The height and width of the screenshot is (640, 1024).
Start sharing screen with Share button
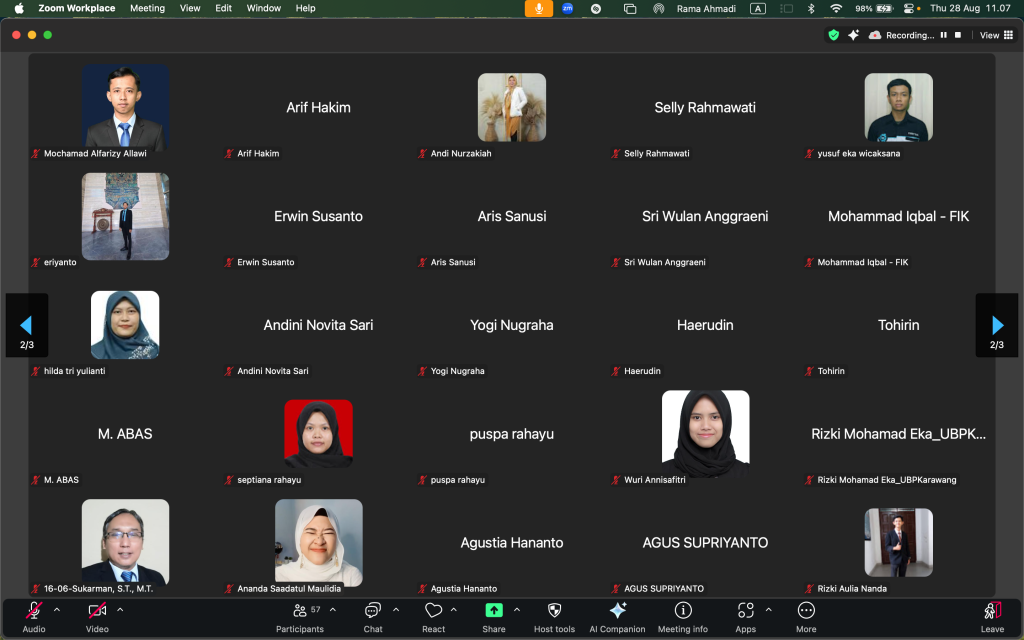[494, 616]
